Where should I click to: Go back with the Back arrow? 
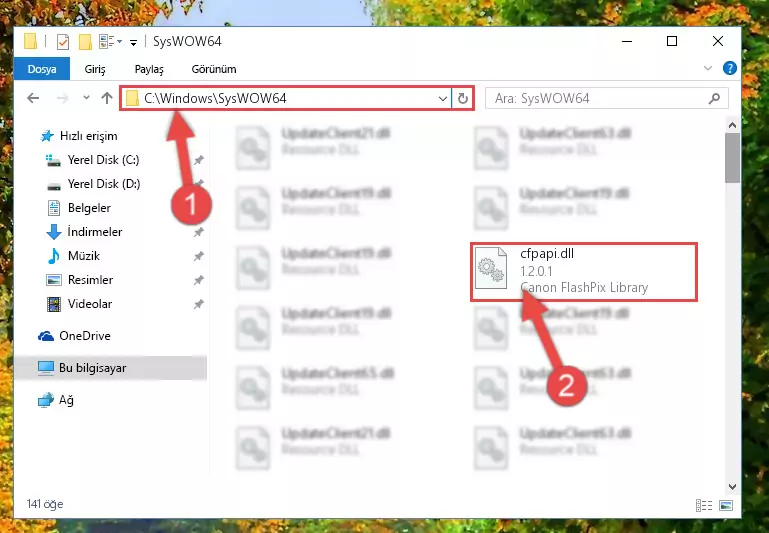tap(33, 98)
